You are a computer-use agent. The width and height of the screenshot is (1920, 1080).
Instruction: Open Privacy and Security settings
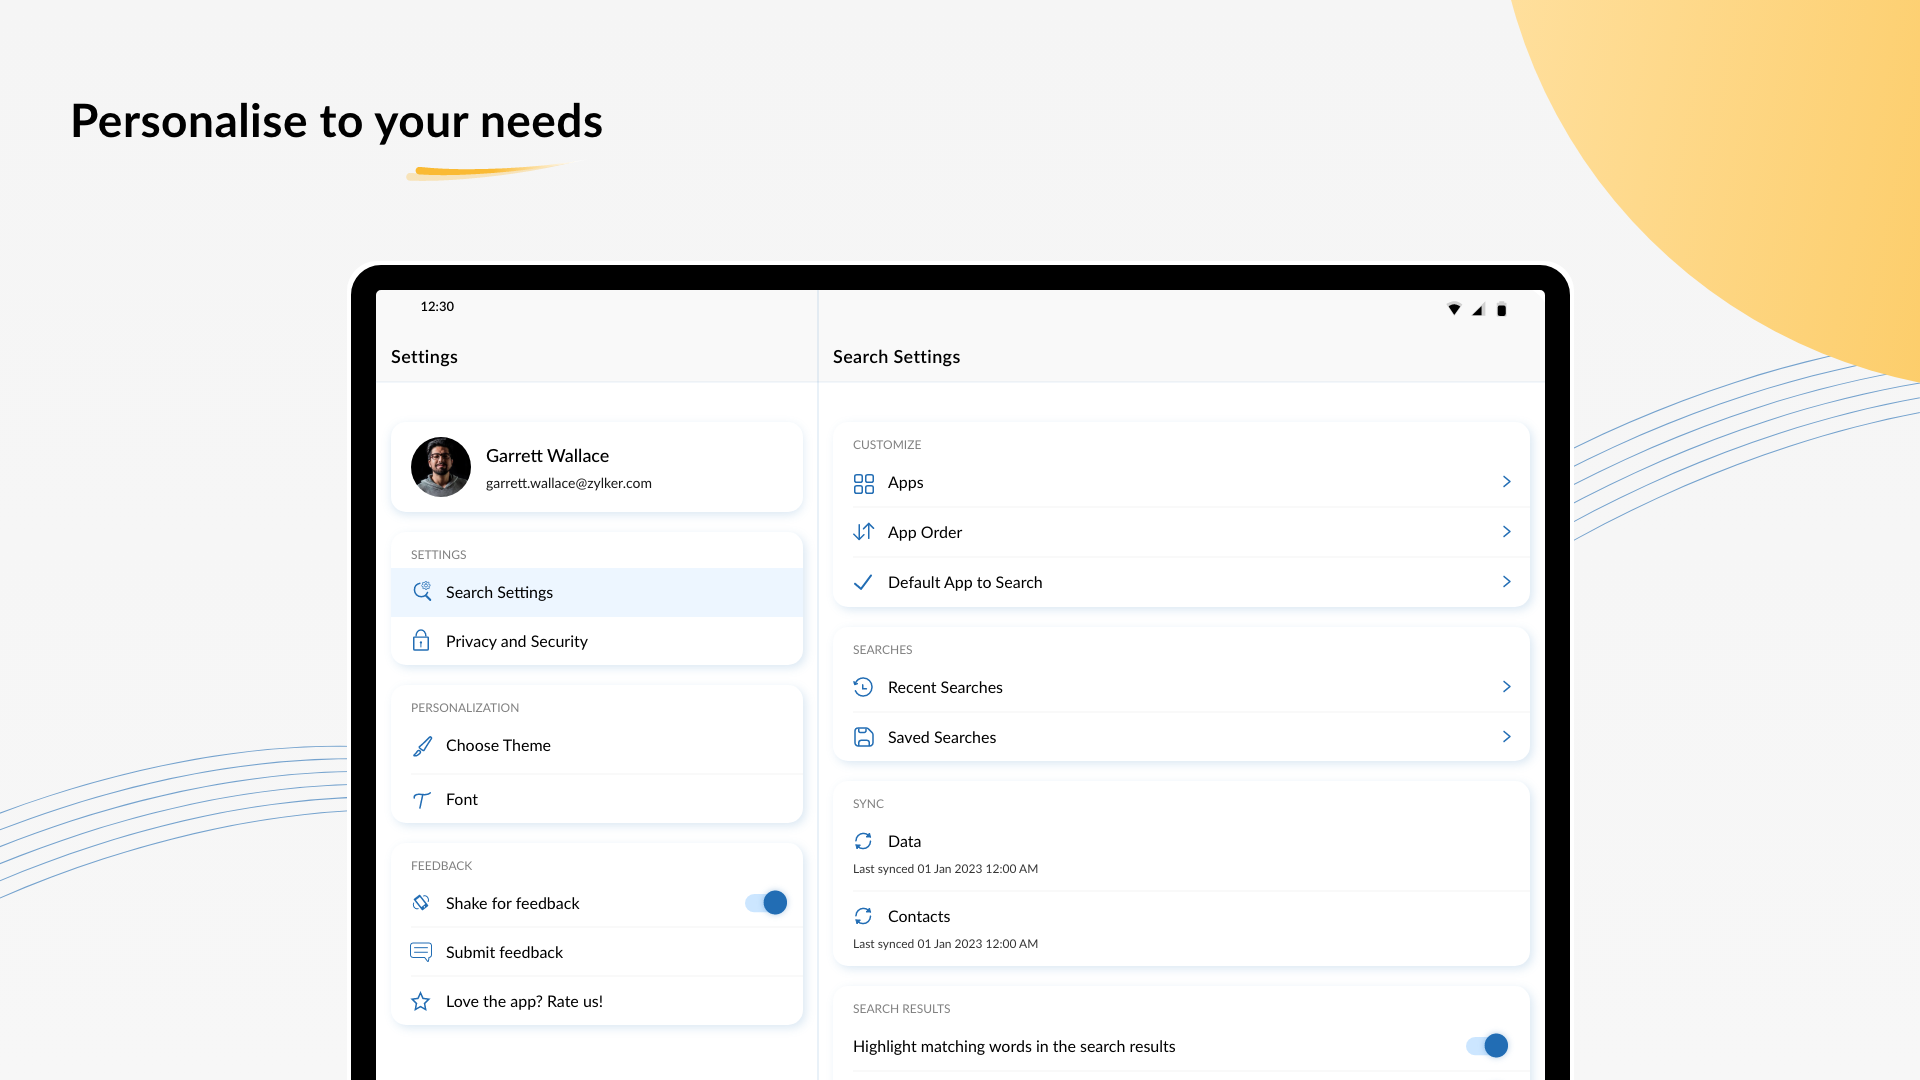point(597,641)
